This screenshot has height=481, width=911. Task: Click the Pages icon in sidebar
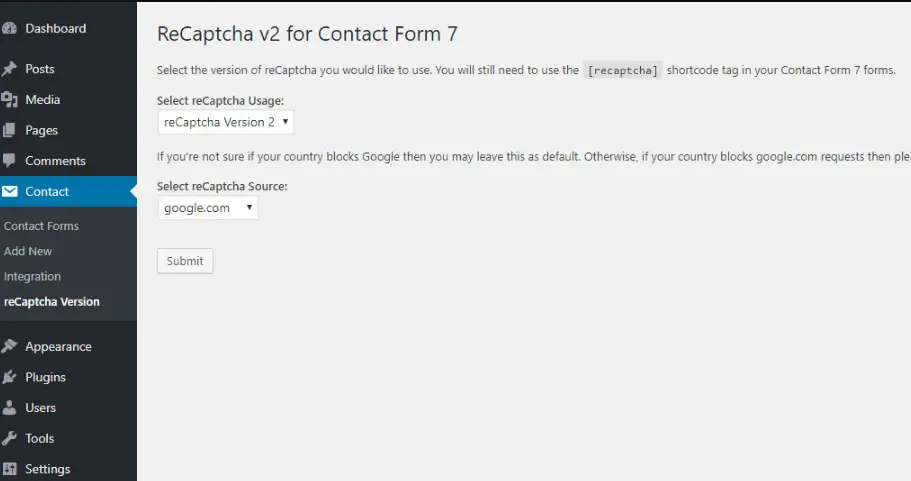click(x=9, y=130)
